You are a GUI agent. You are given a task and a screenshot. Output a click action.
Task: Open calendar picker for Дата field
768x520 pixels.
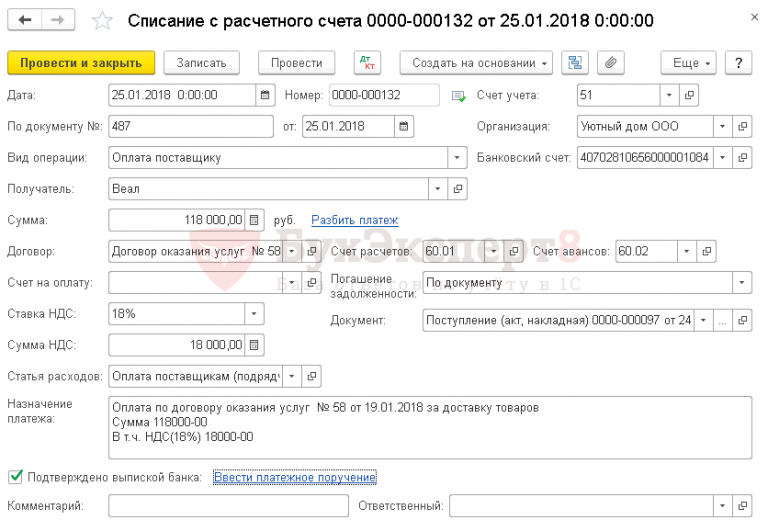[265, 95]
